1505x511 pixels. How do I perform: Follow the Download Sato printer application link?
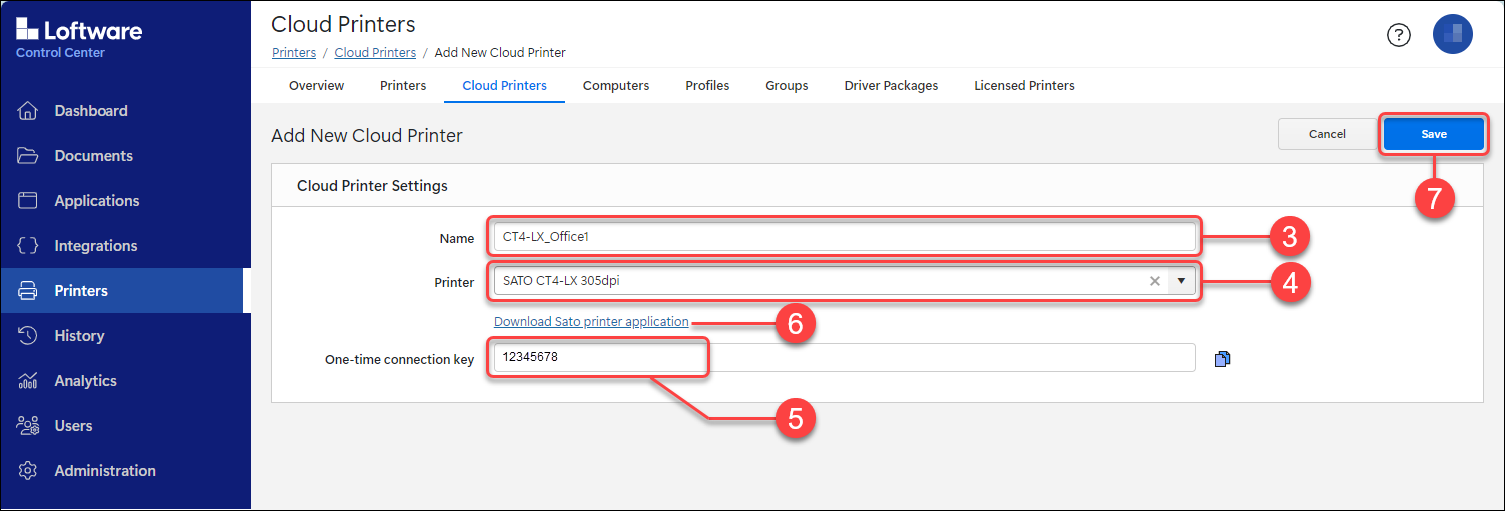pyautogui.click(x=591, y=322)
